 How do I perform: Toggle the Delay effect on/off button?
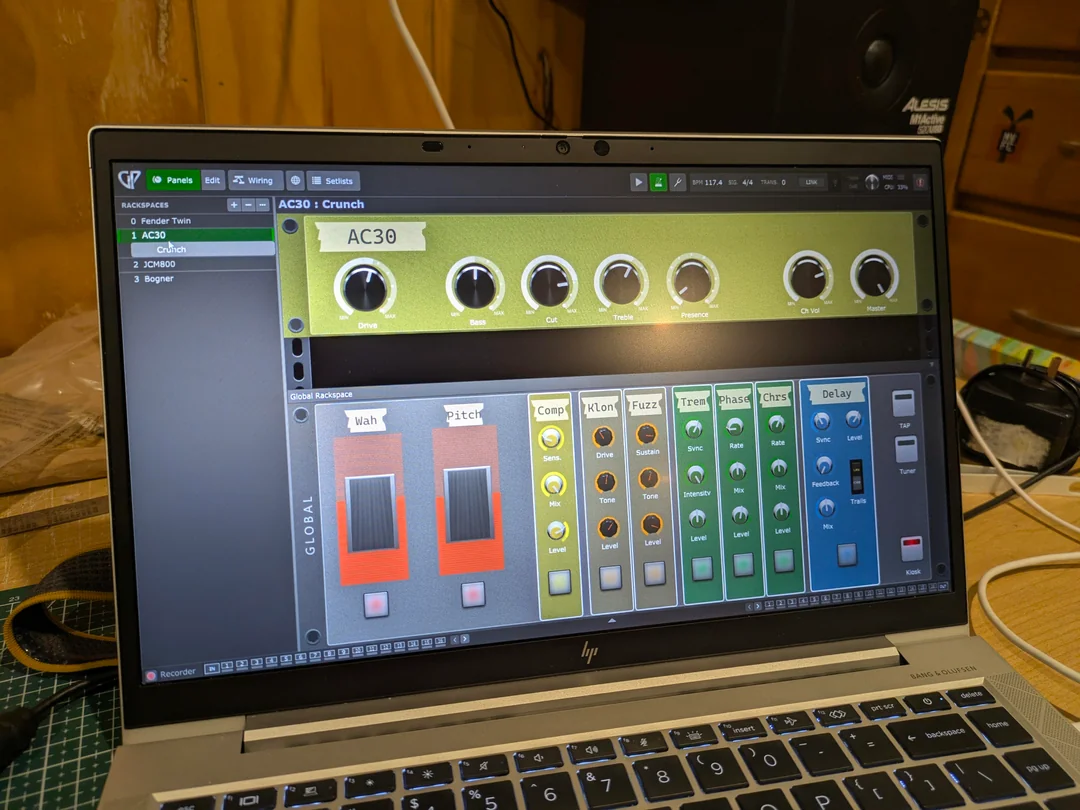847,554
